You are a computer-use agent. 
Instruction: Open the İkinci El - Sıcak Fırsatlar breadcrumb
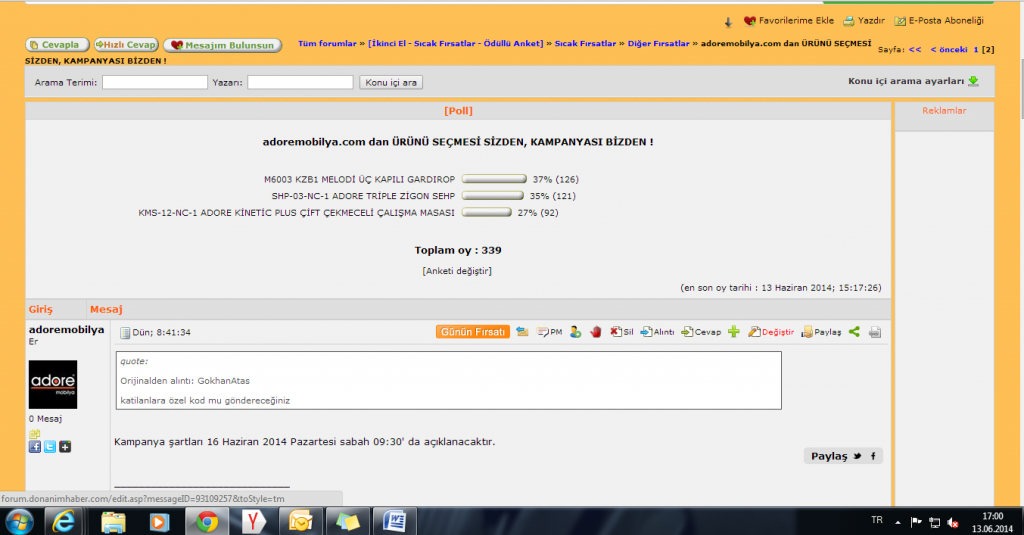click(x=455, y=44)
